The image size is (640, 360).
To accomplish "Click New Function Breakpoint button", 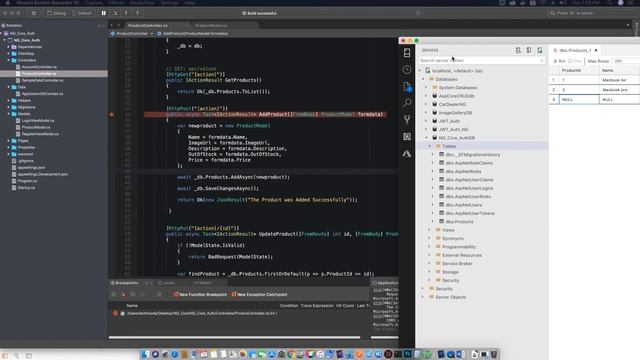I will [200, 295].
